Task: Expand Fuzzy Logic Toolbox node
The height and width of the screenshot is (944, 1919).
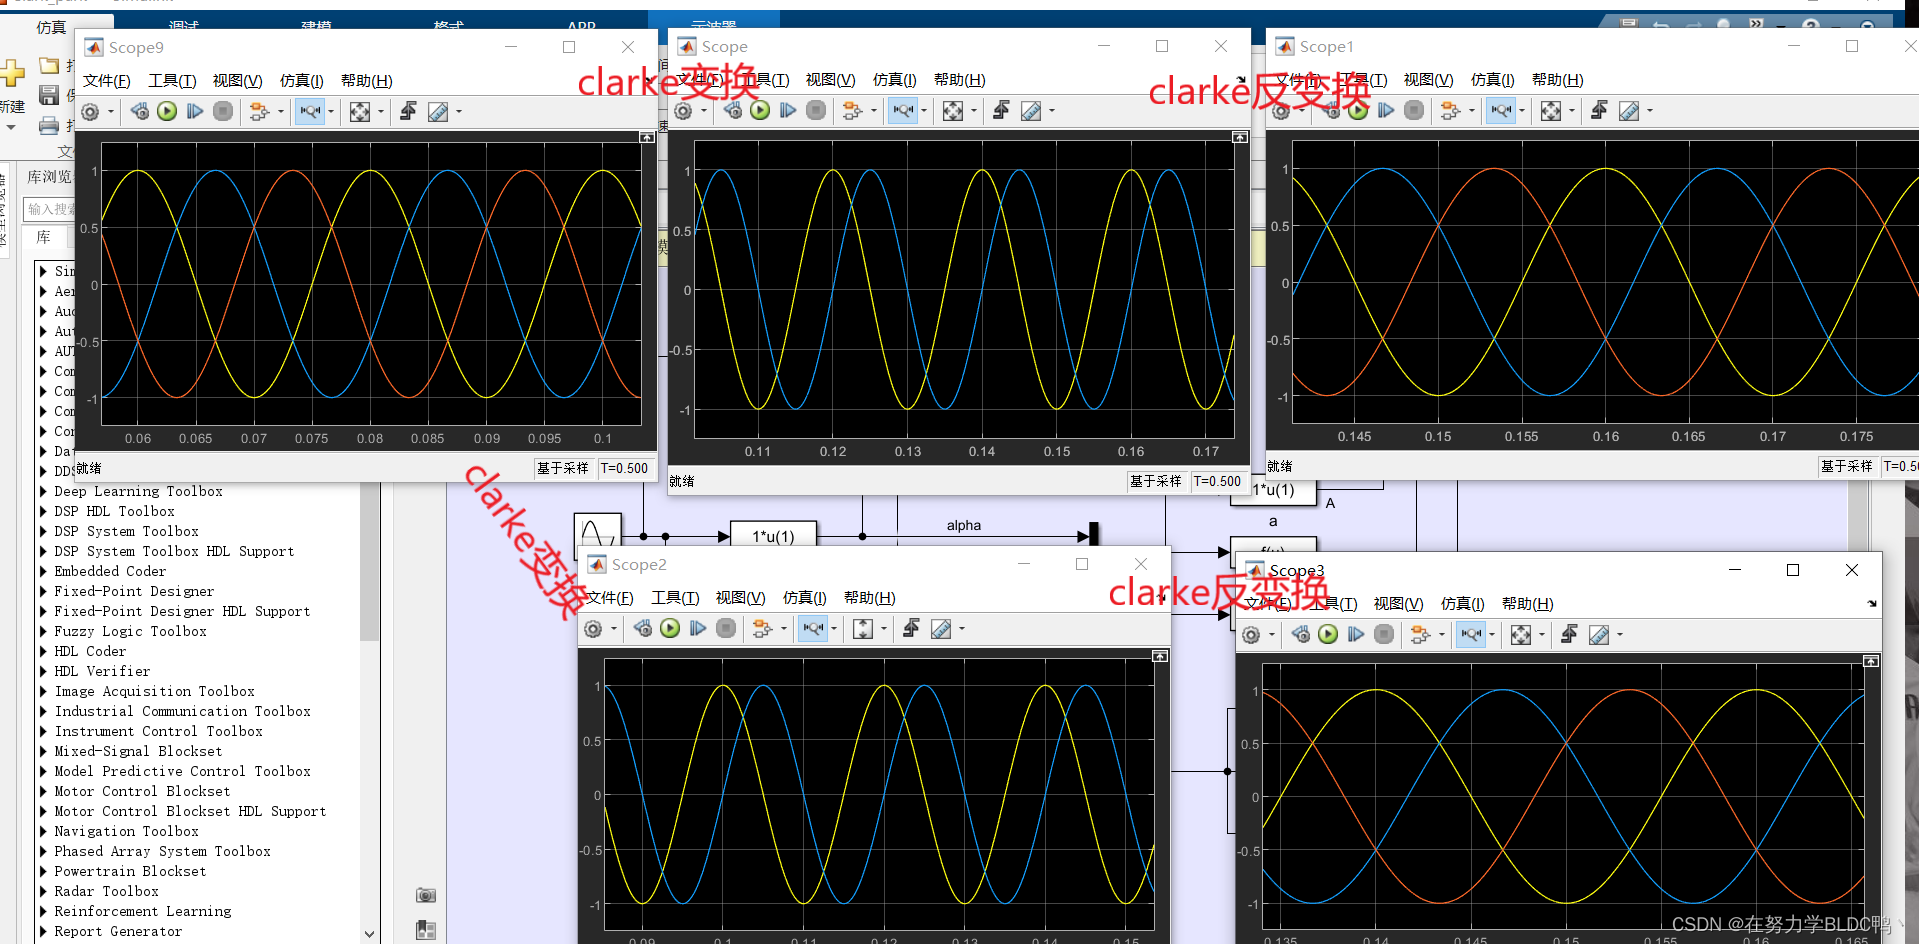Action: pos(43,631)
